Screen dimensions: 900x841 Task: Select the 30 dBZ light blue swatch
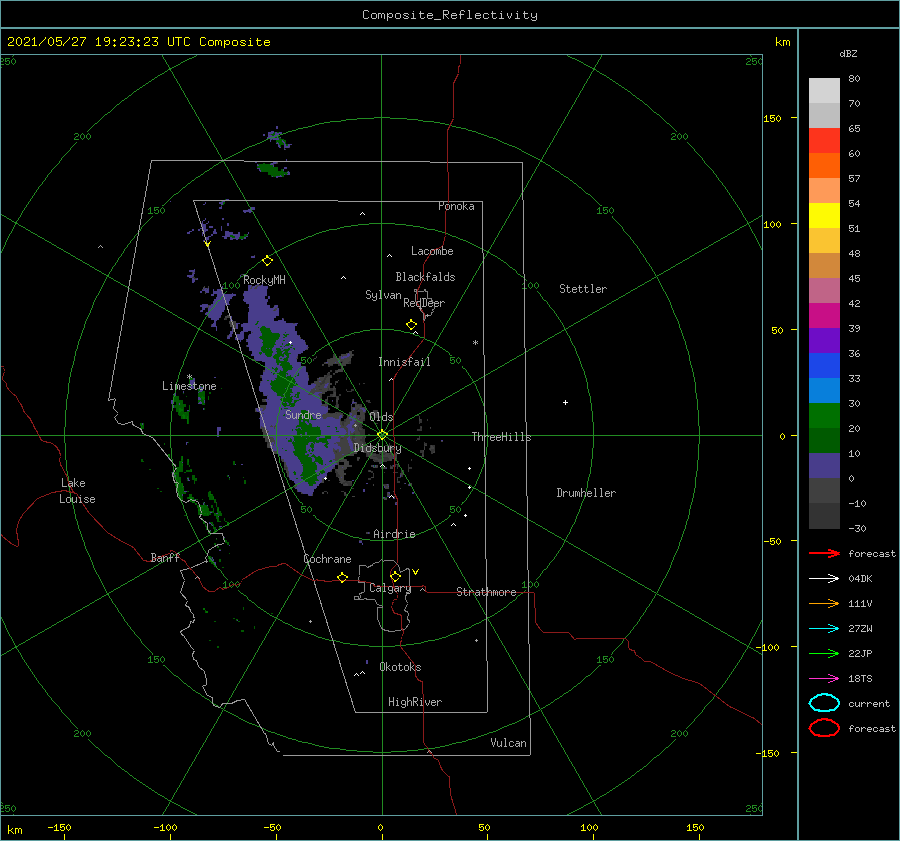[824, 390]
